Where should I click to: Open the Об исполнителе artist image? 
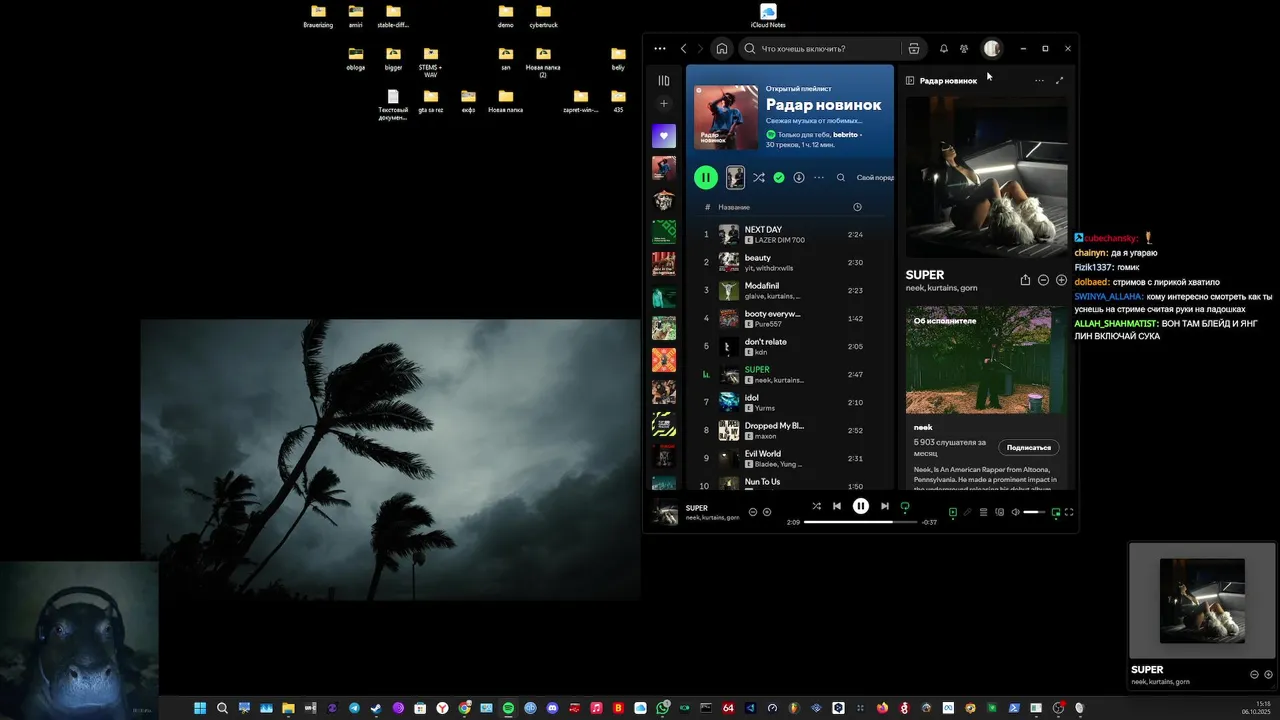(x=986, y=360)
